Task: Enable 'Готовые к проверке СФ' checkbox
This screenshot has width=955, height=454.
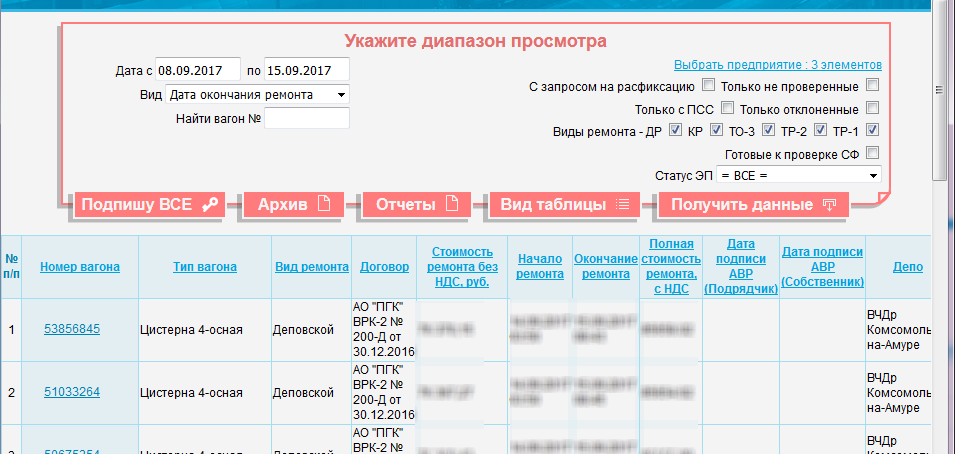Action: pyautogui.click(x=873, y=153)
